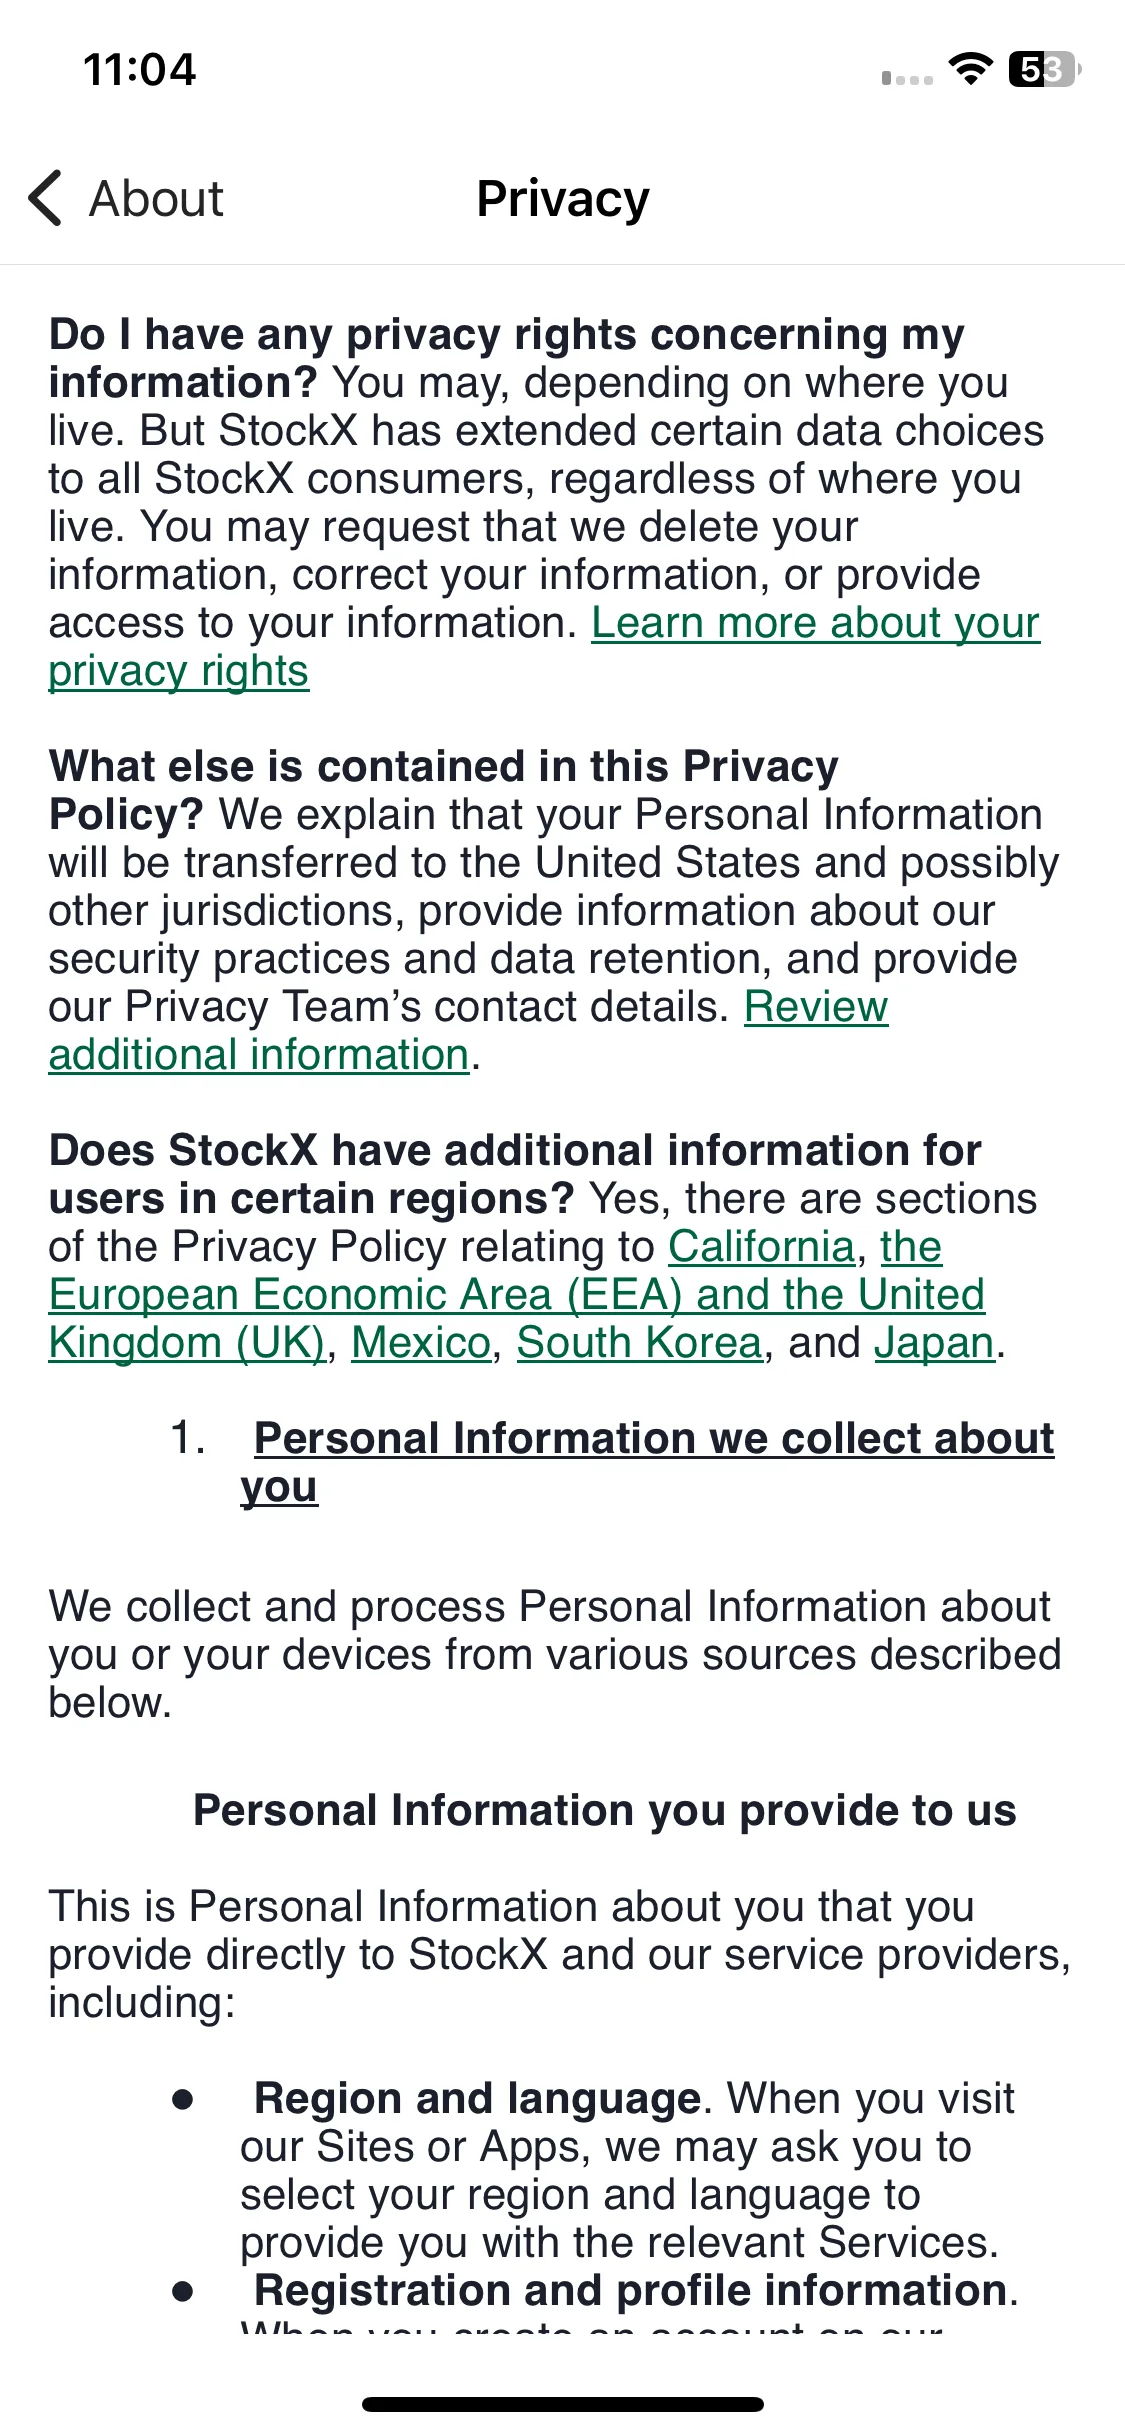Tap the Region and language bullet
This screenshot has width=1125, height=2436.
[478, 2098]
